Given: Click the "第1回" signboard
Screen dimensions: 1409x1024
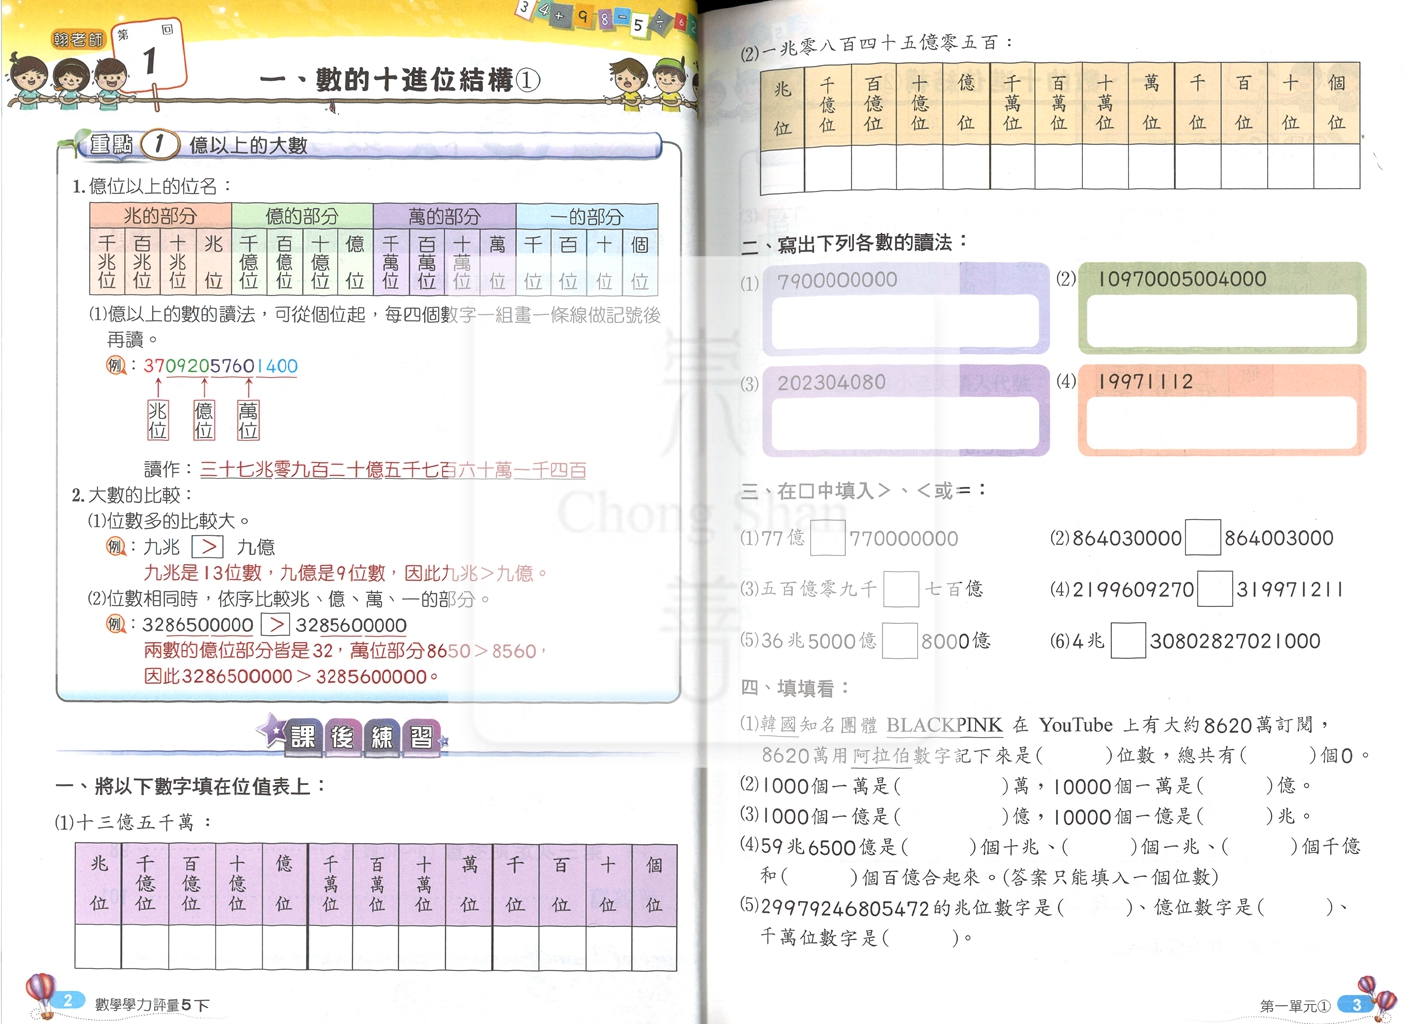Looking at the screenshot, I should (x=148, y=56).
